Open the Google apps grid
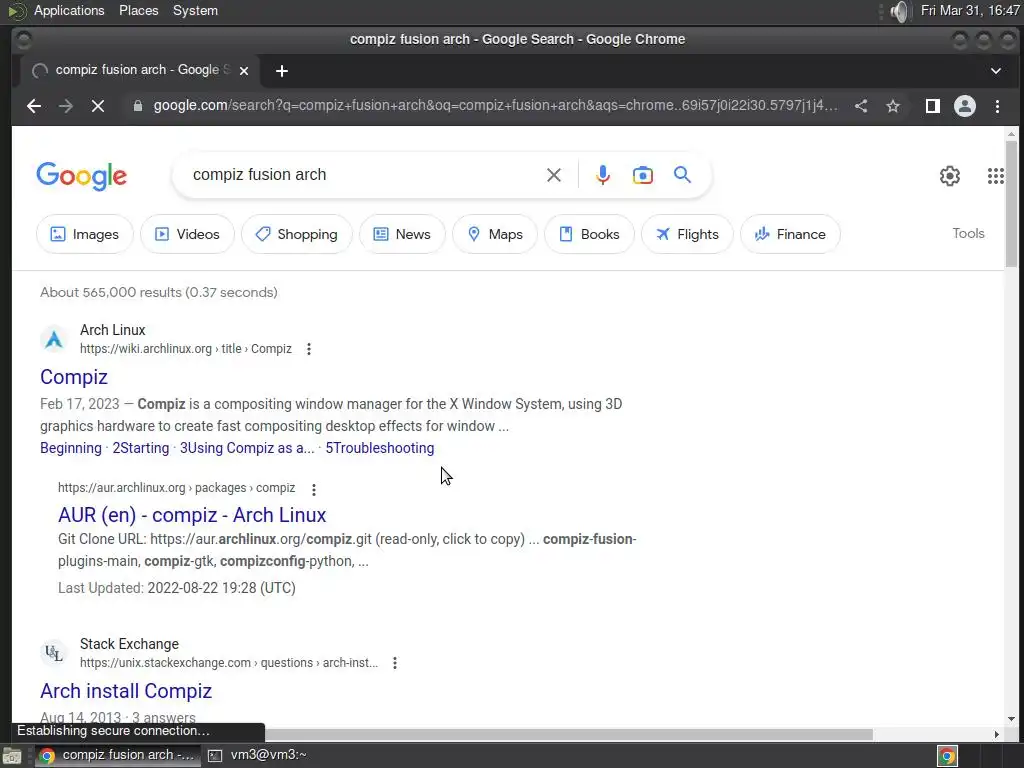The width and height of the screenshot is (1024, 768). click(995, 176)
